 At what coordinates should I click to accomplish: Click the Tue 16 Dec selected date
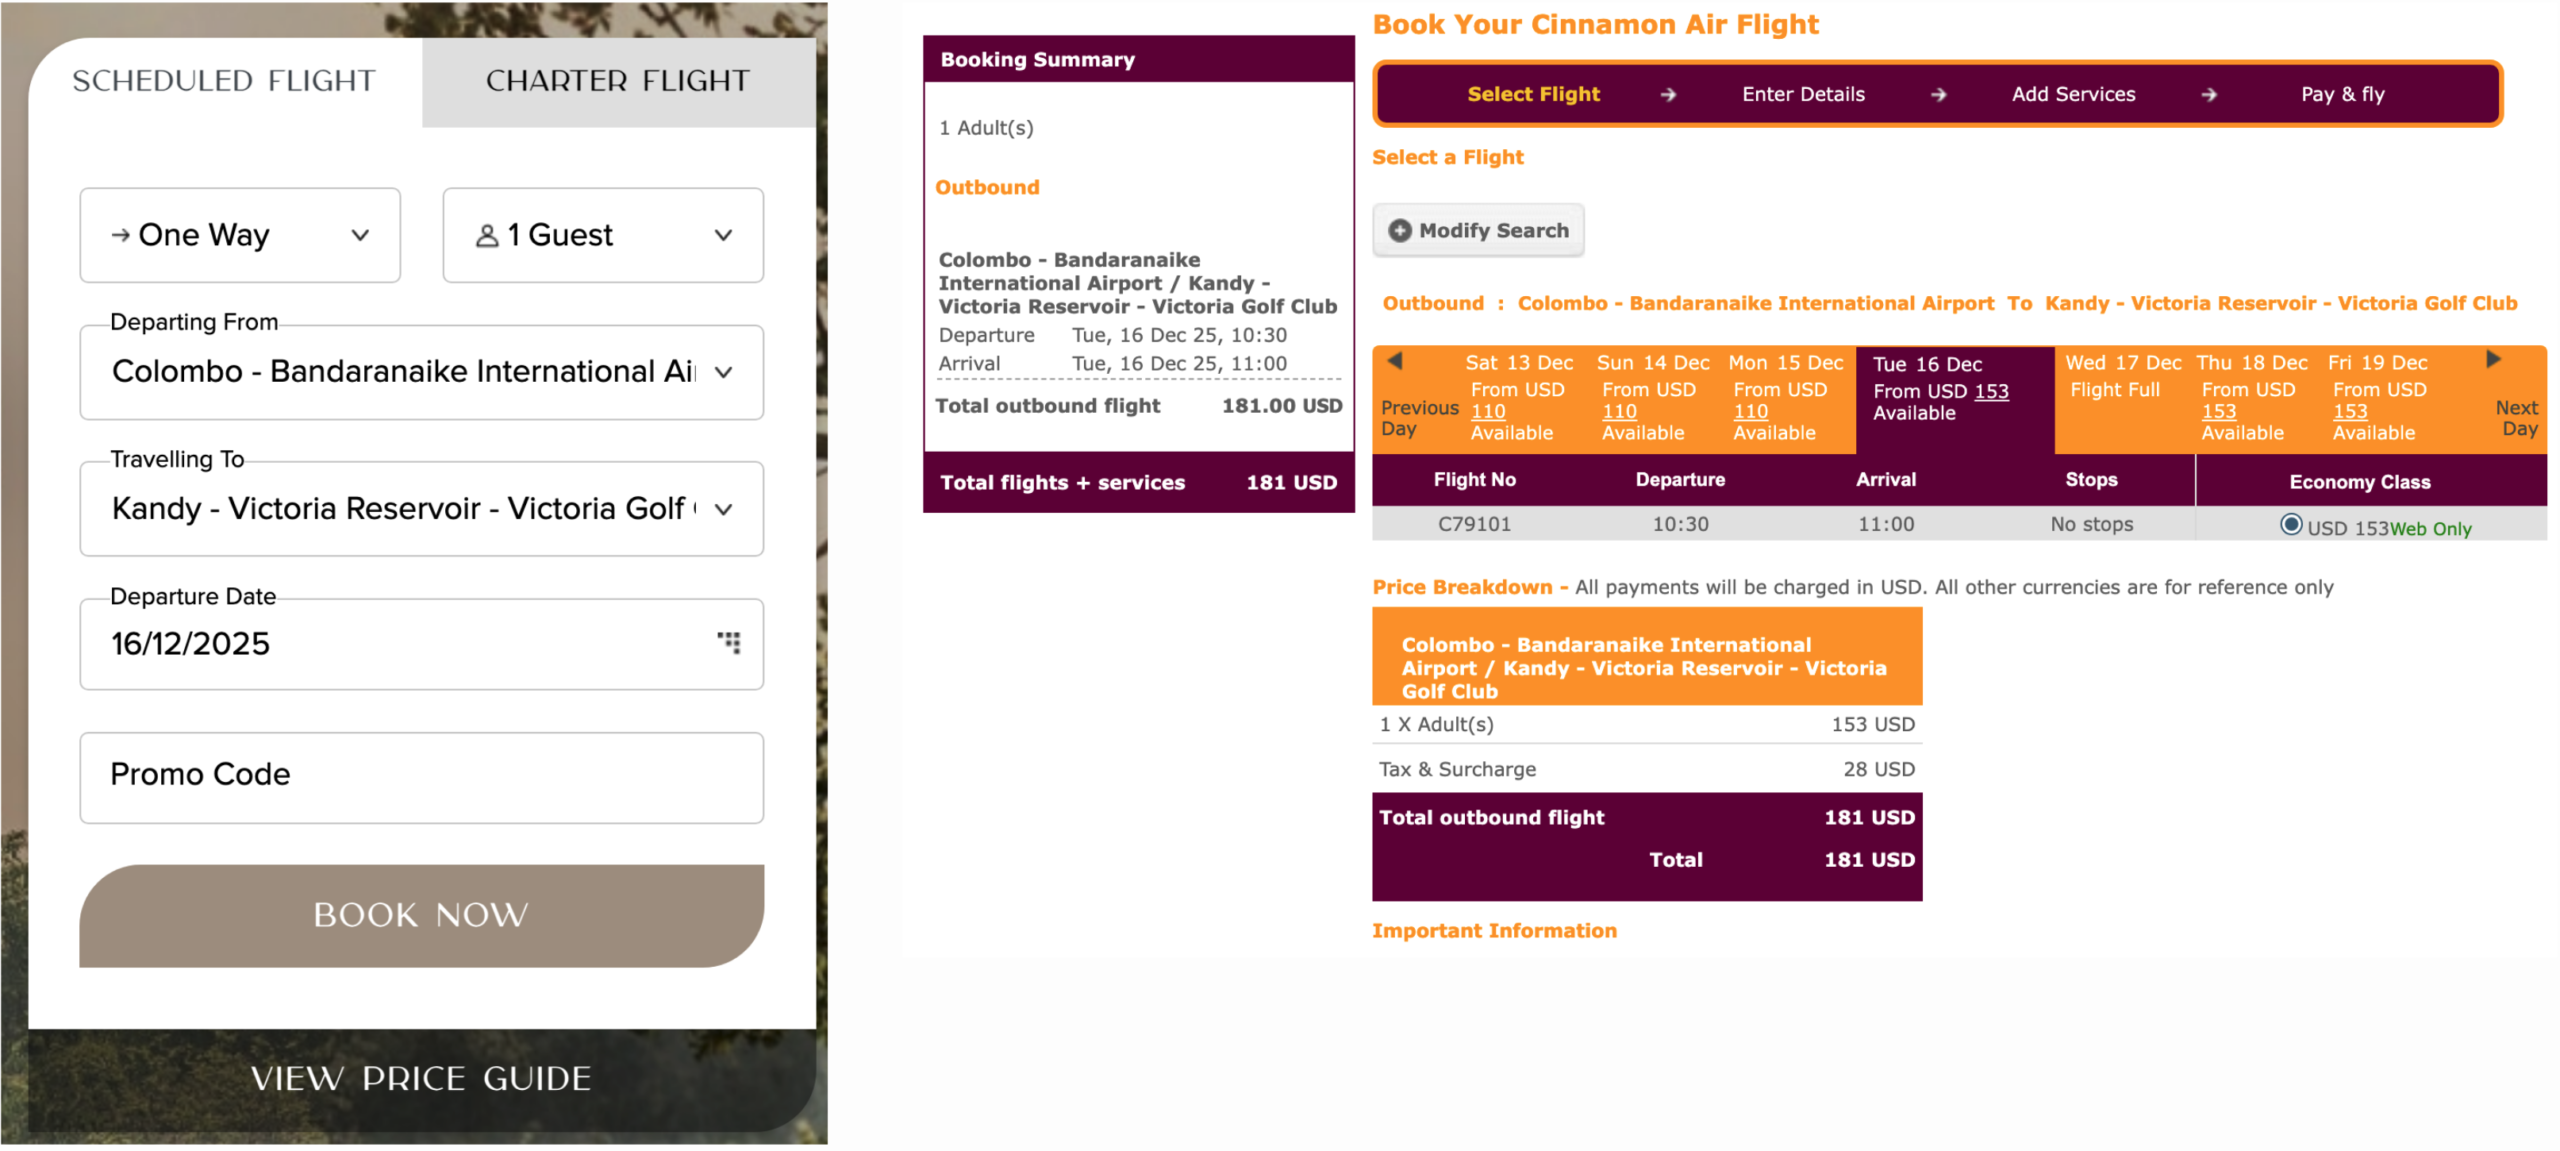tap(1955, 399)
